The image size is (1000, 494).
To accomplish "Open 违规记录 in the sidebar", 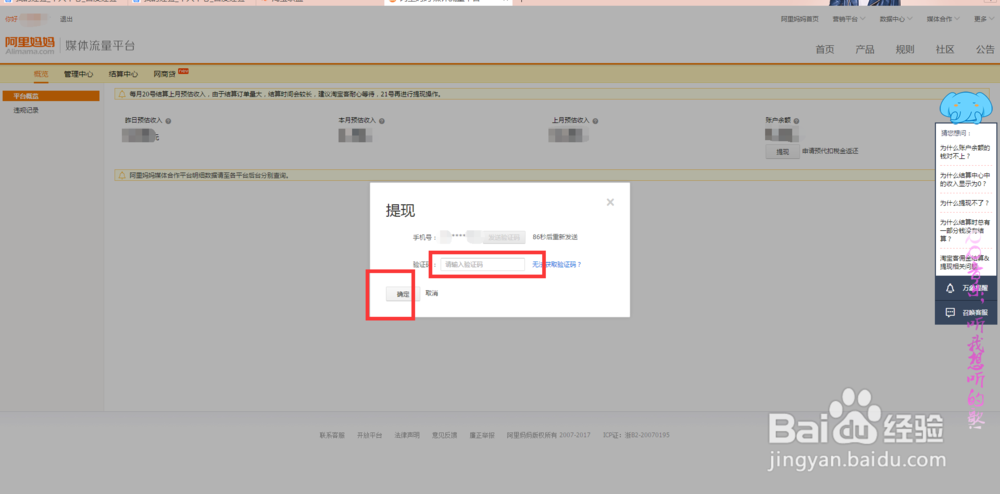I will point(26,110).
